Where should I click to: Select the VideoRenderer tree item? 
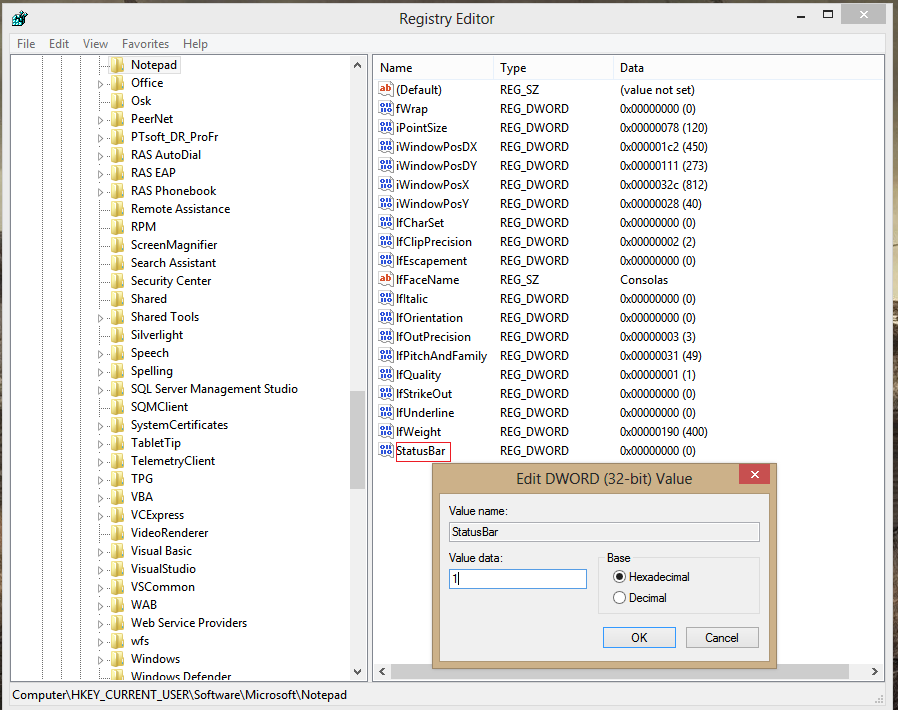point(170,533)
